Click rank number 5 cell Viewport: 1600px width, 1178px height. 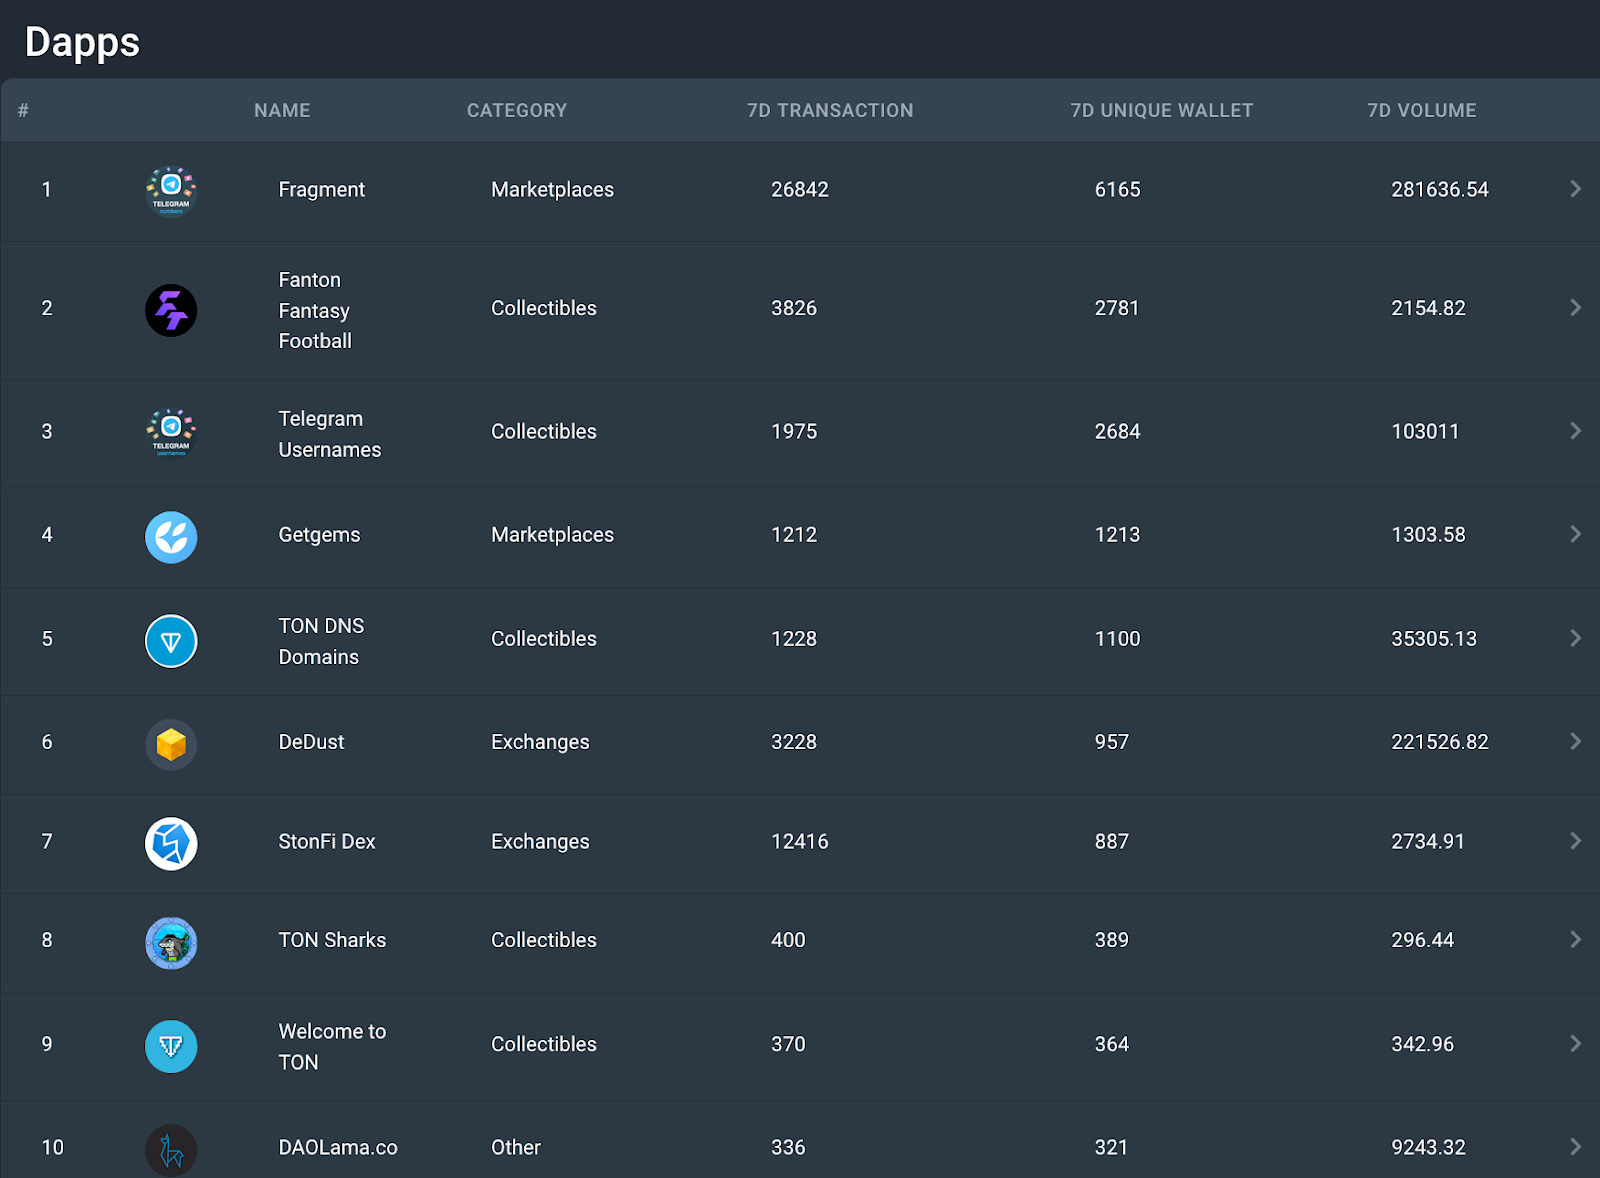(47, 638)
